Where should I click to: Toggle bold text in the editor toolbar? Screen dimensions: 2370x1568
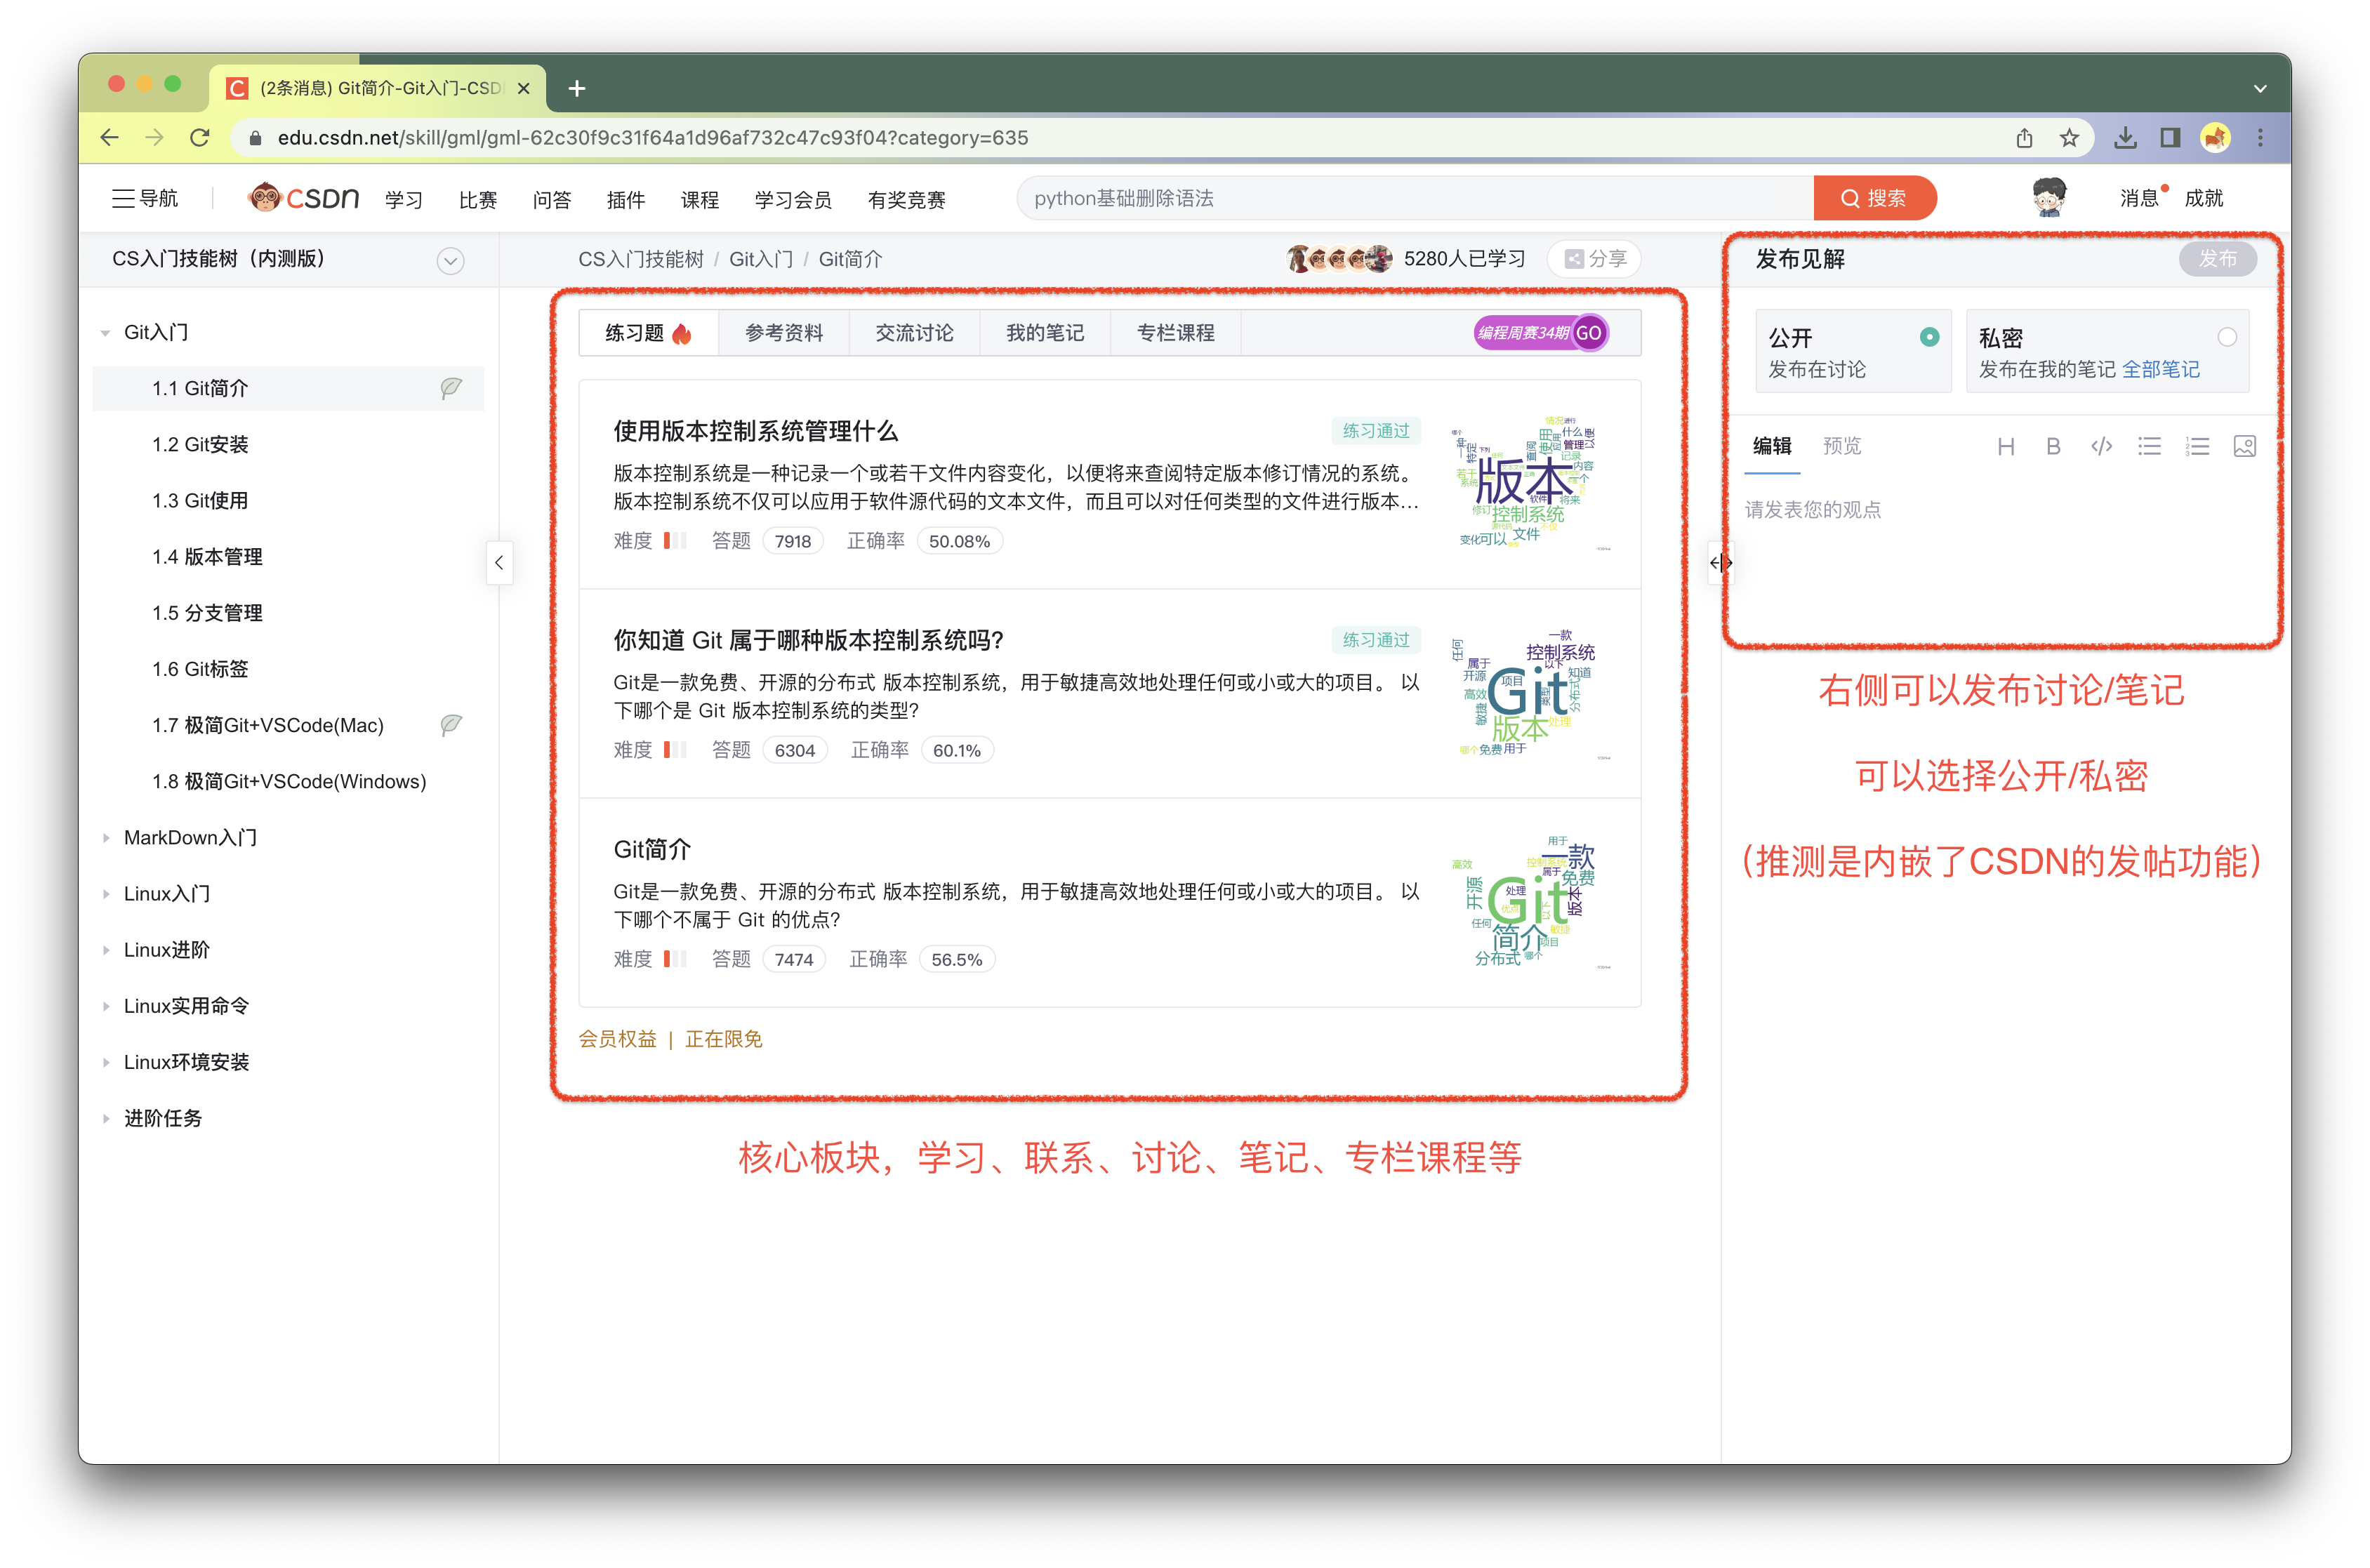pyautogui.click(x=2053, y=447)
